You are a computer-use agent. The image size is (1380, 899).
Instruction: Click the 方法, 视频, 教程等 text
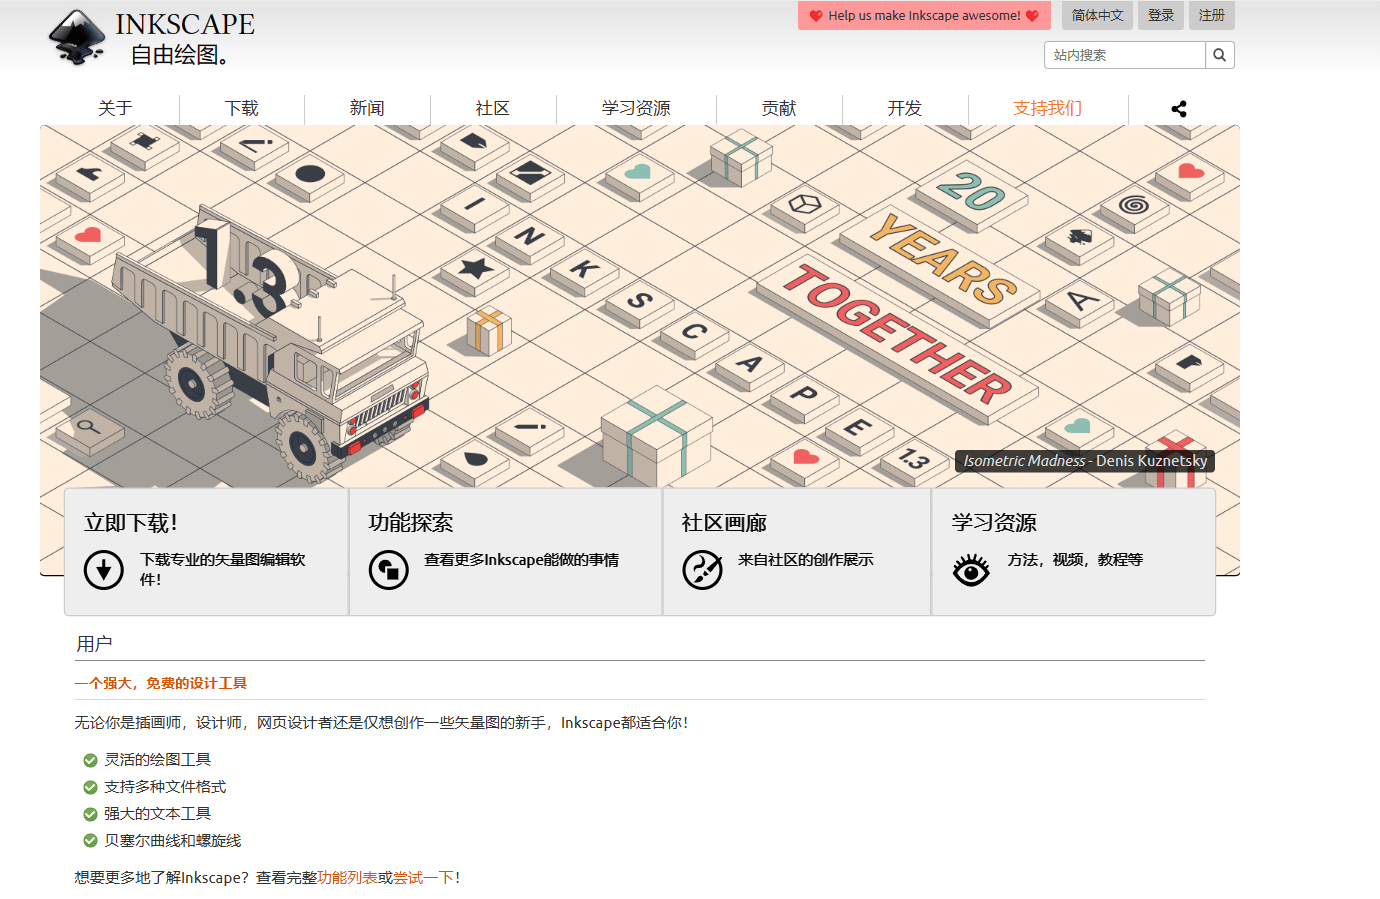click(x=1075, y=560)
